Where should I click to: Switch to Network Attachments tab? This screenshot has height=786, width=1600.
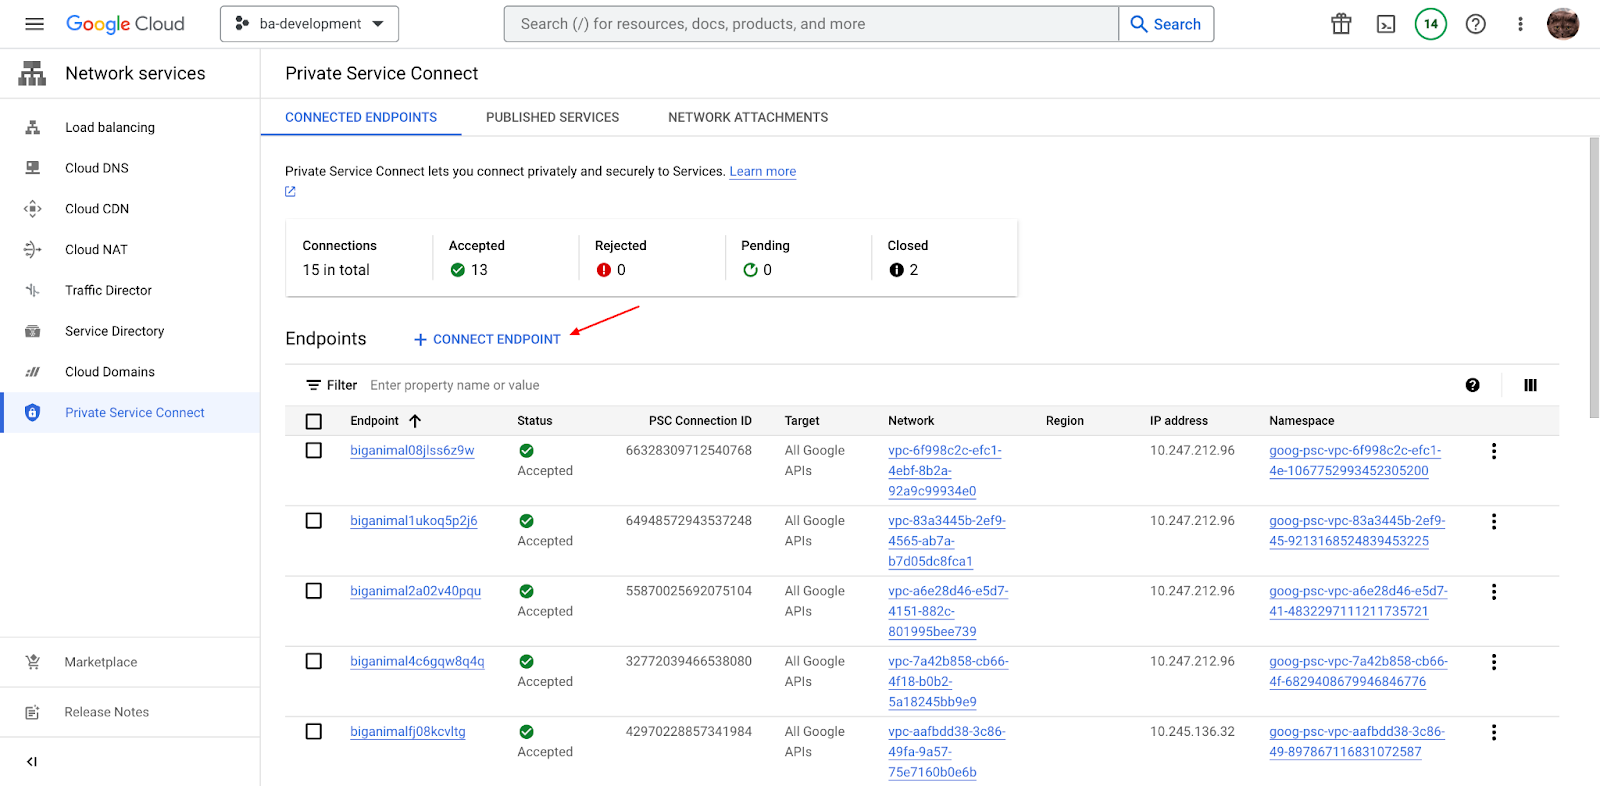pyautogui.click(x=748, y=117)
